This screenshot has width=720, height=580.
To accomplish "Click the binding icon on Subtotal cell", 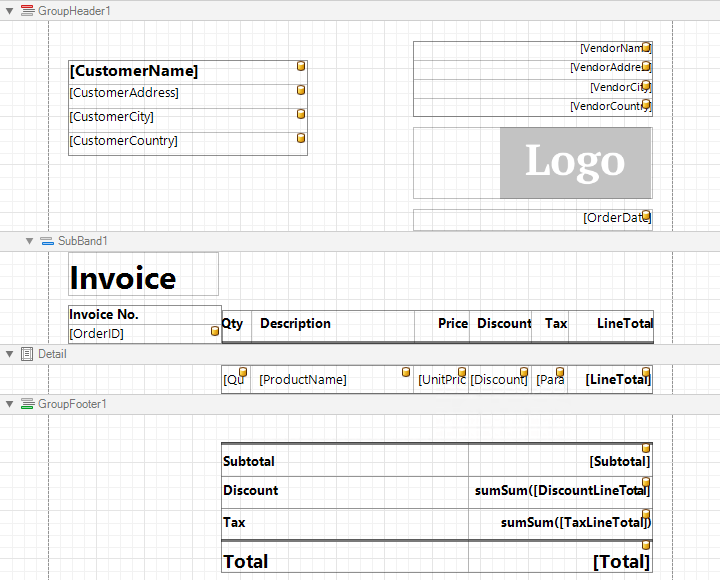I will tap(646, 448).
